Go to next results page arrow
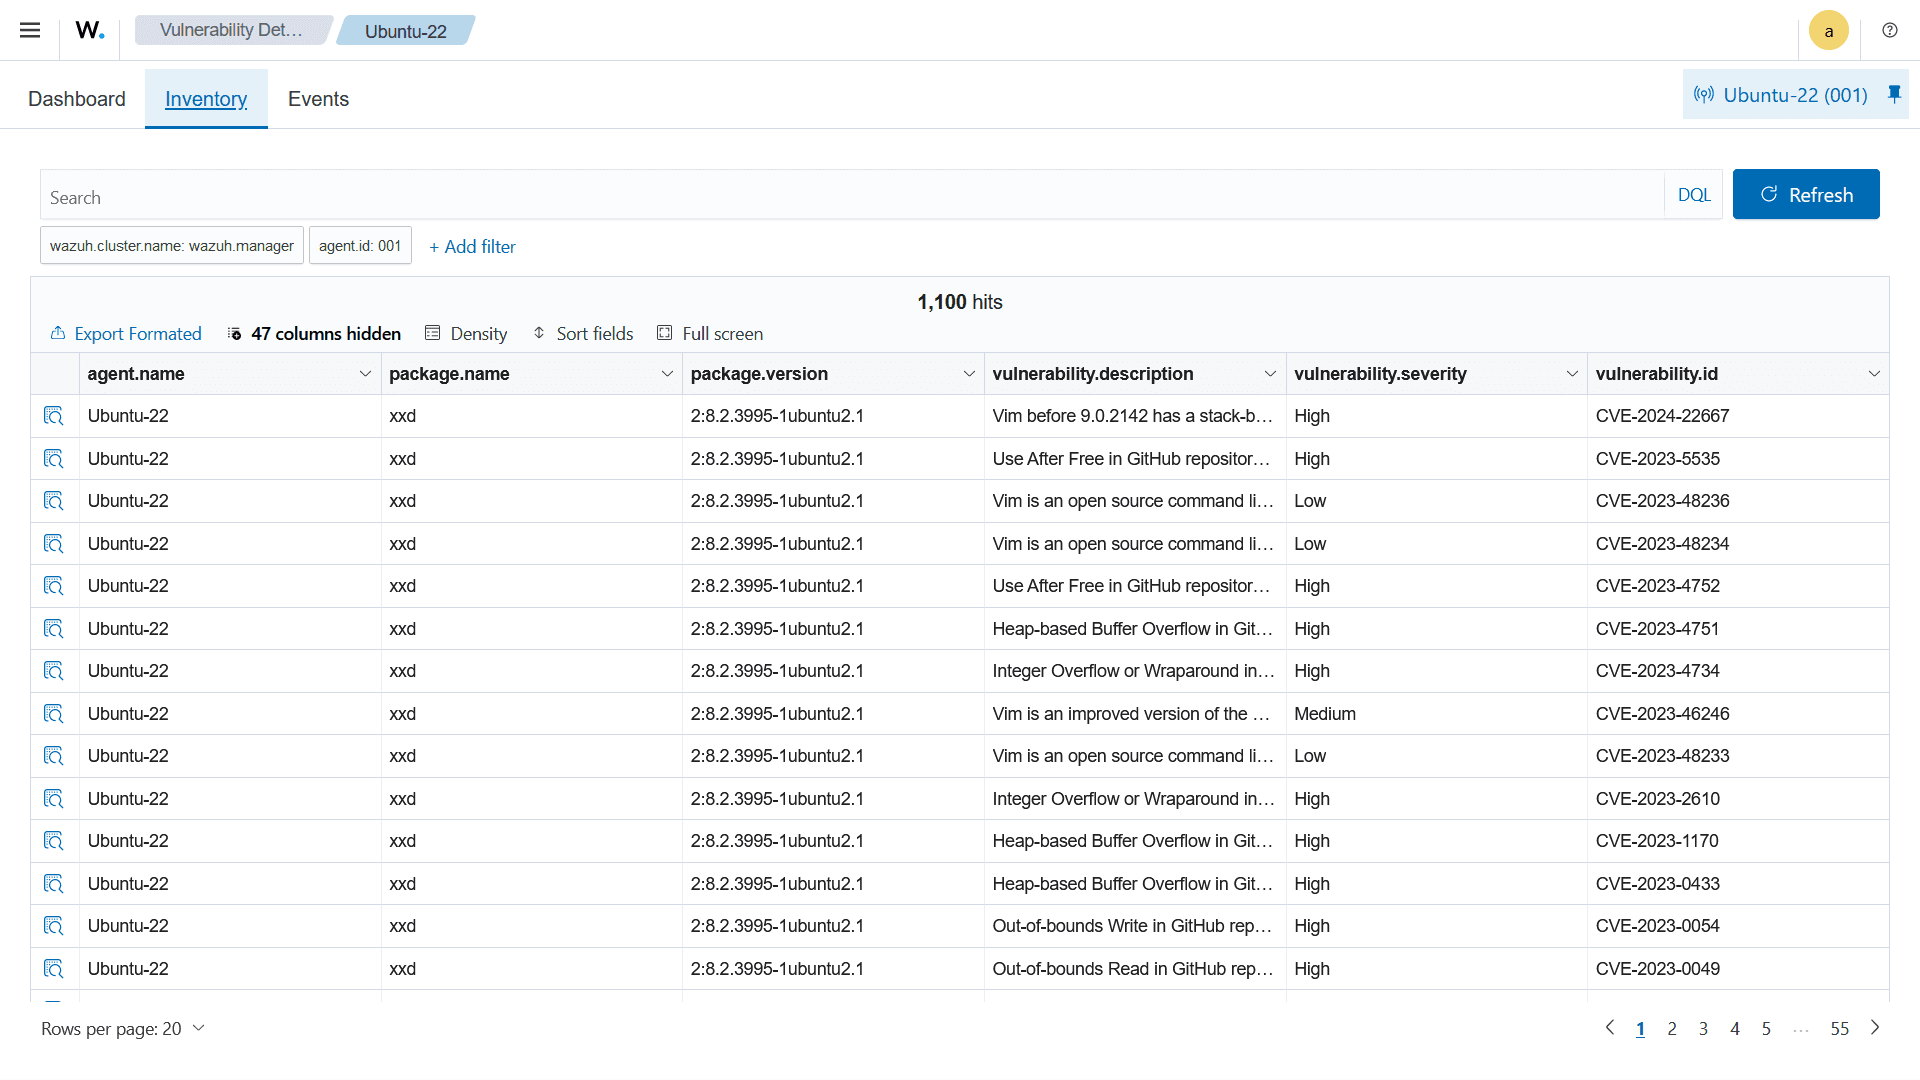Screen dimensions: 1920x1080 coord(1875,1028)
